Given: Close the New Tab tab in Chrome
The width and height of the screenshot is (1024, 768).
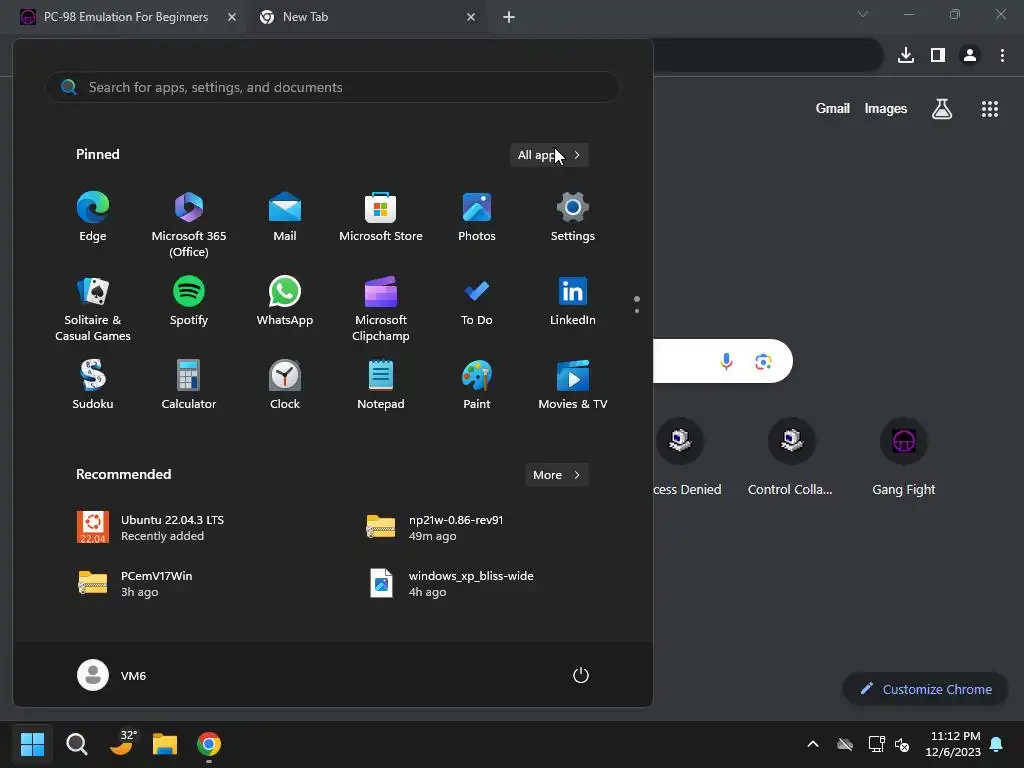Looking at the screenshot, I should point(471,17).
